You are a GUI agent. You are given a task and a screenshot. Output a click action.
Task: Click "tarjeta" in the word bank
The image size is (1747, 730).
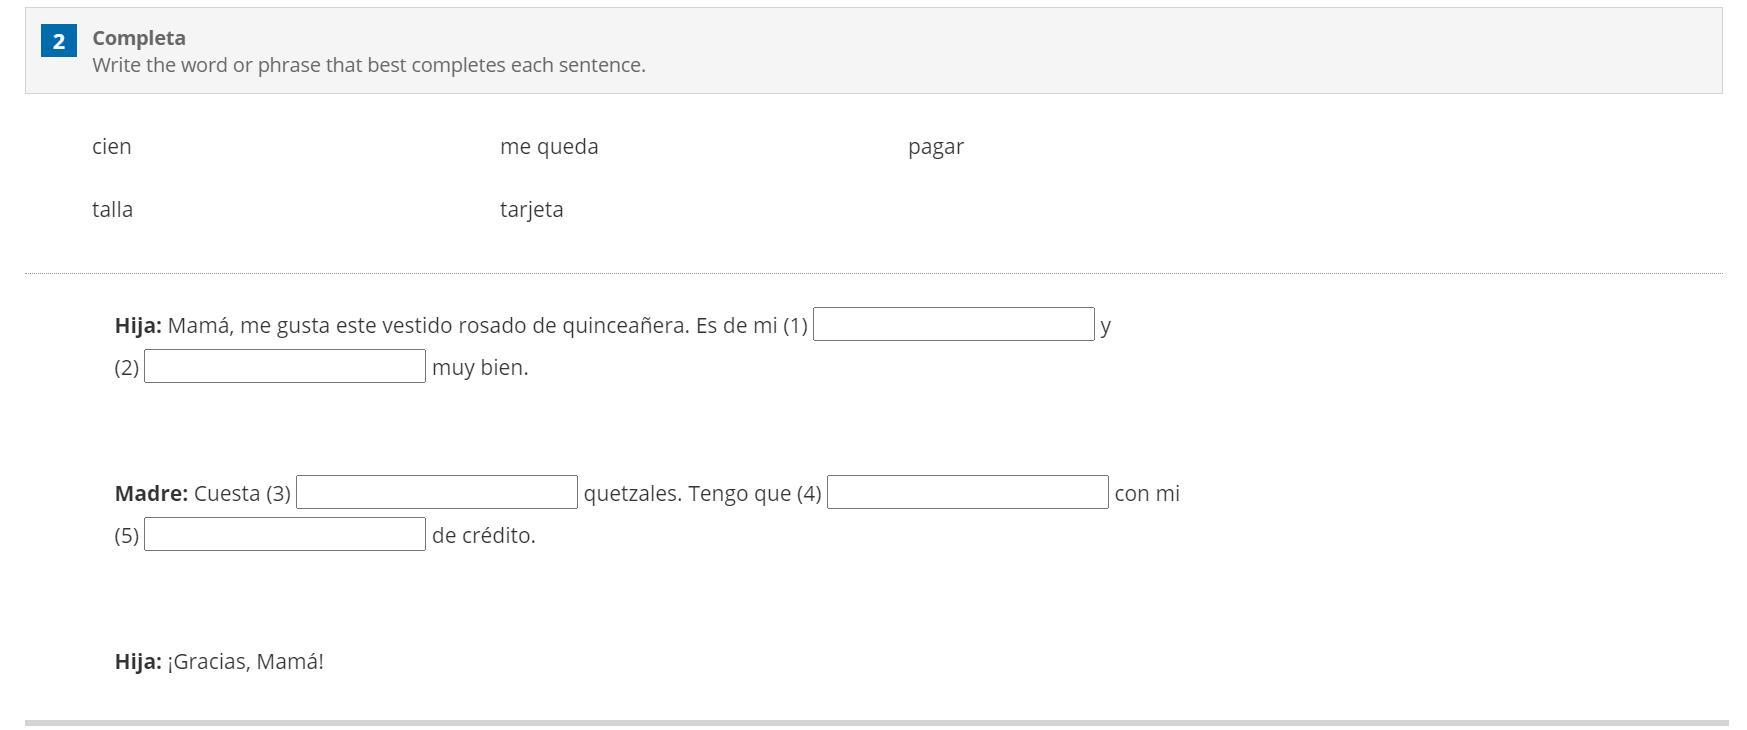[531, 210]
